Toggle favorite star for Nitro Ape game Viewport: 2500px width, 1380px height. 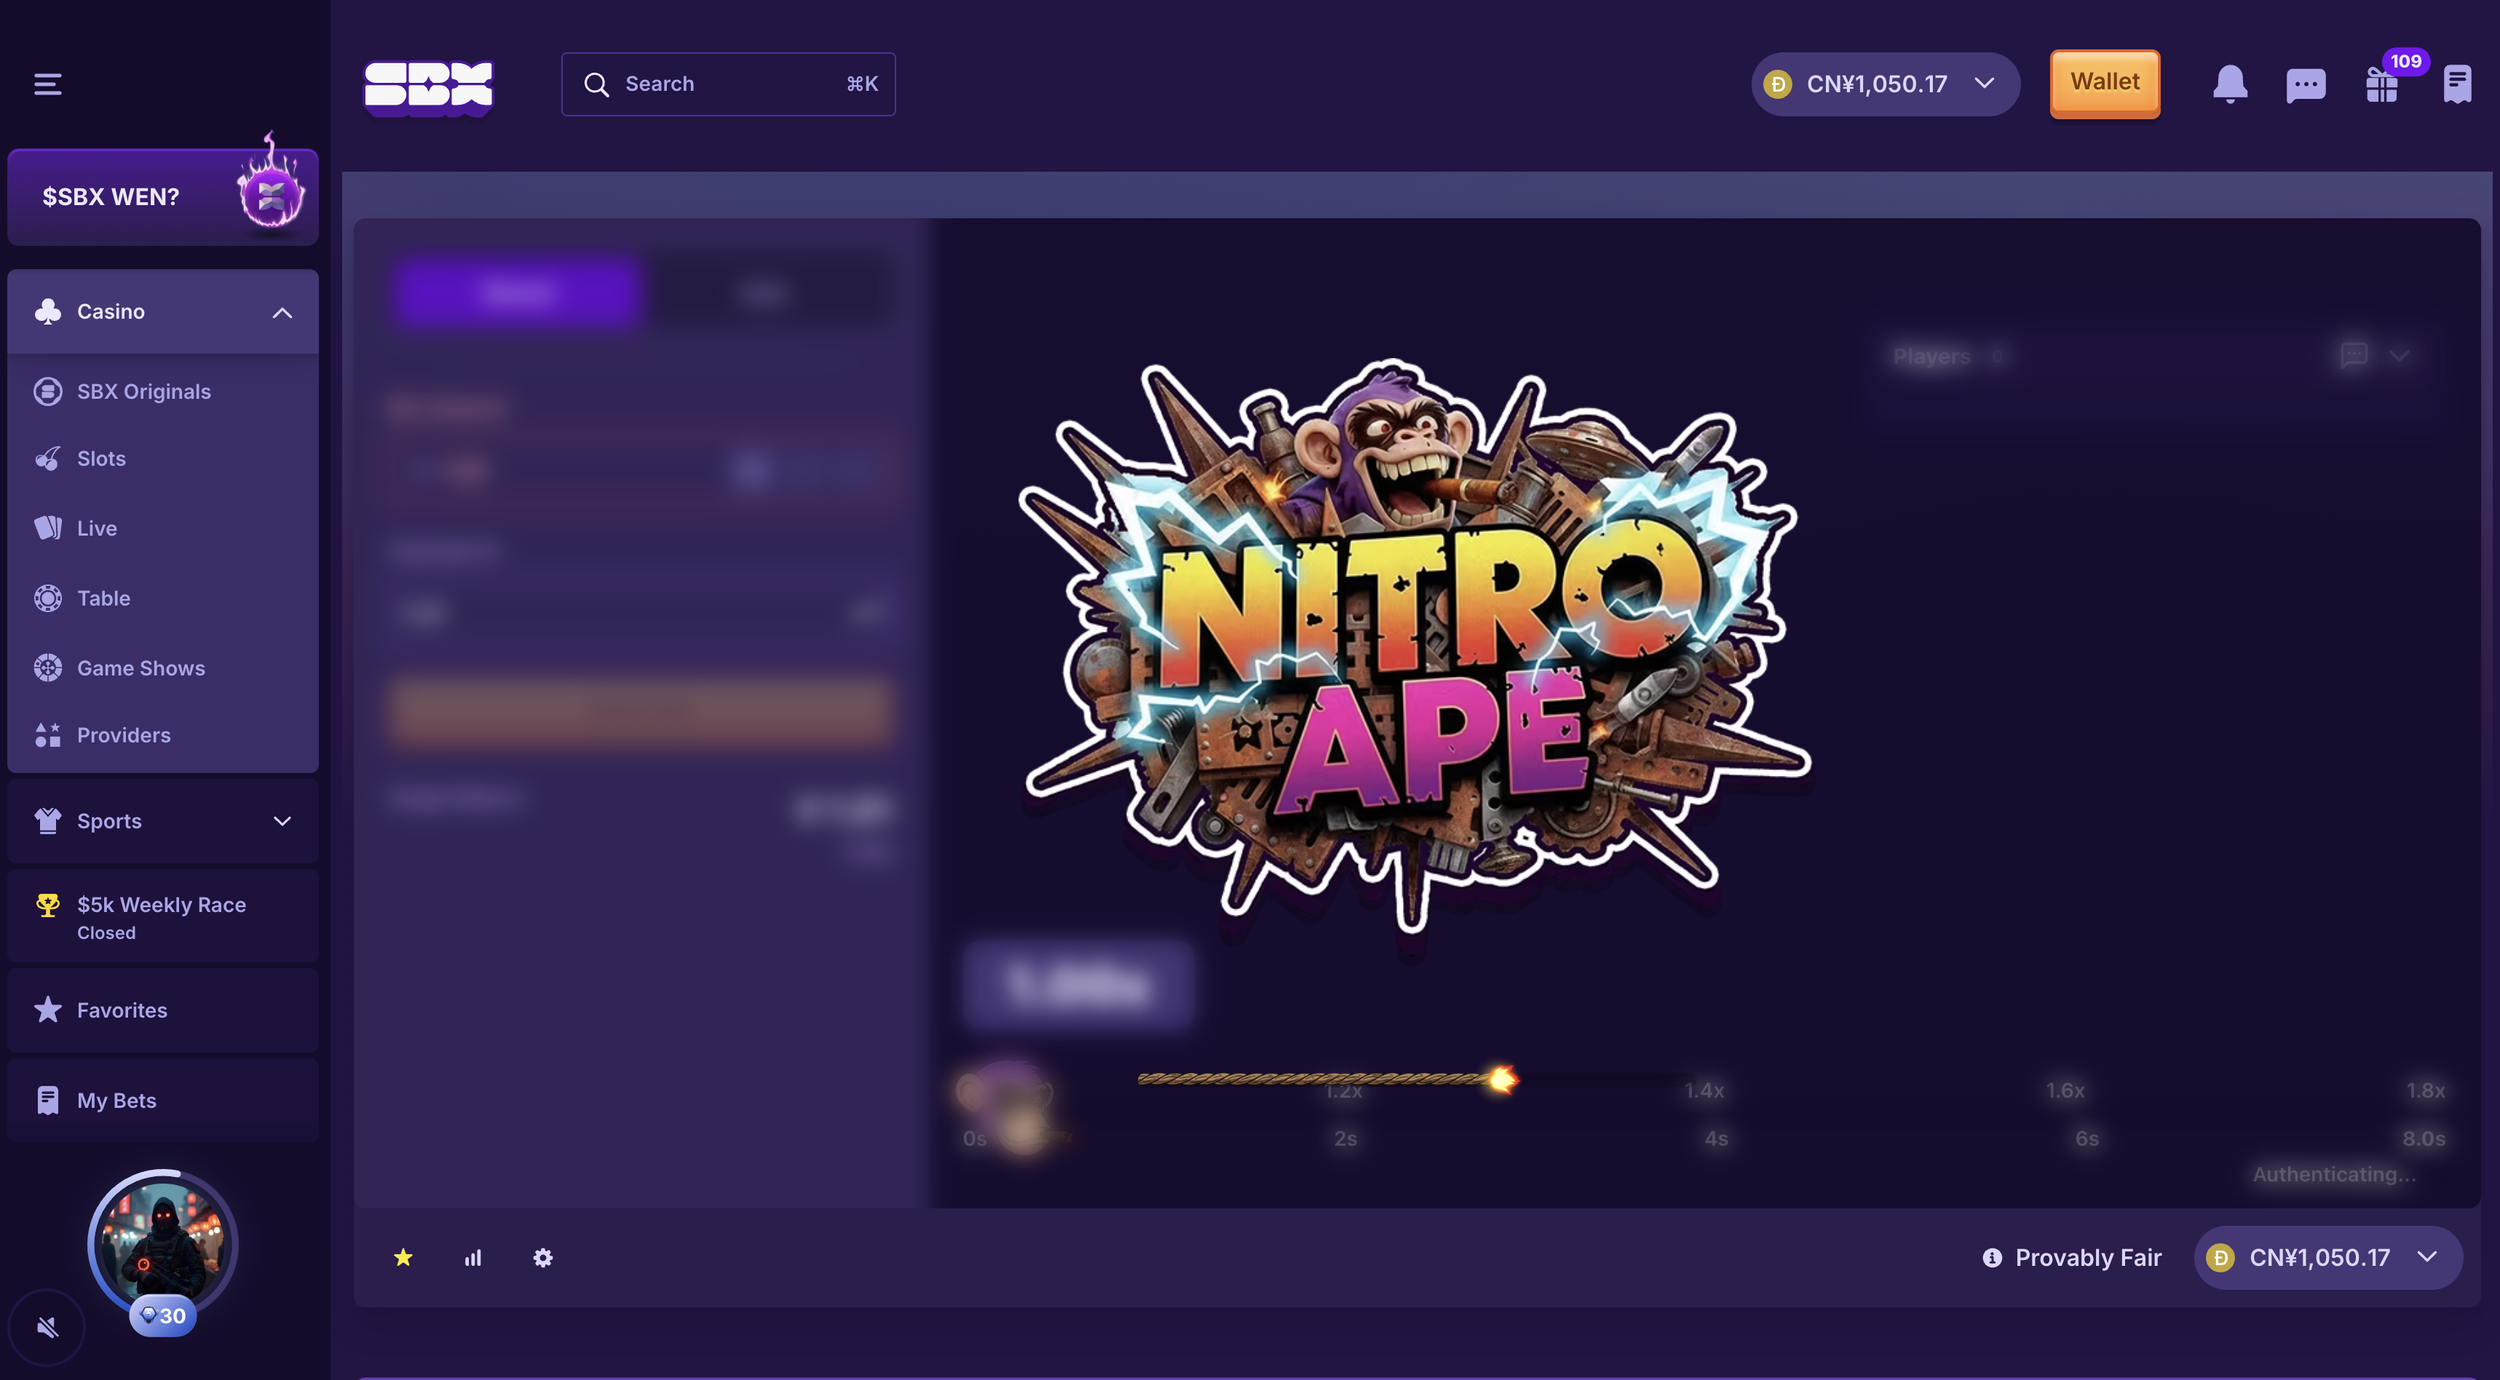pos(403,1258)
